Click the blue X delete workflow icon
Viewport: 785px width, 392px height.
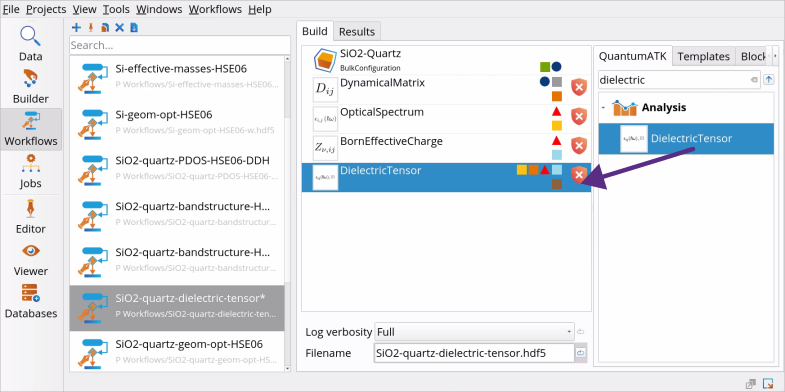pyautogui.click(x=119, y=28)
